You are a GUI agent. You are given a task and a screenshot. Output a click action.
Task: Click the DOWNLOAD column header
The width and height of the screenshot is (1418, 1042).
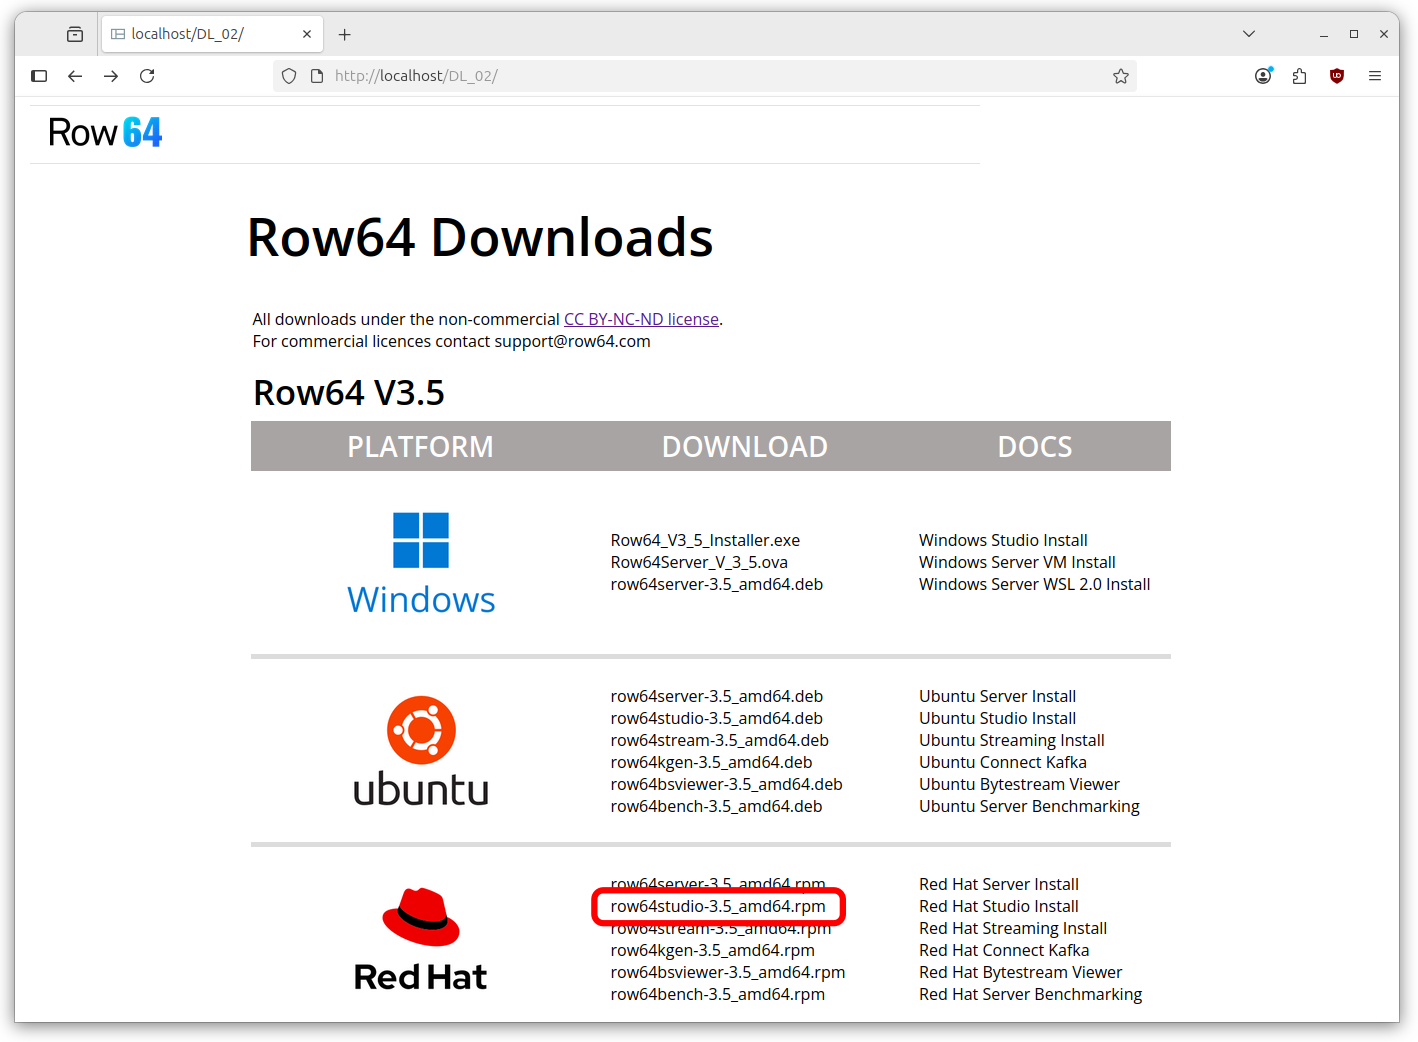[745, 447]
